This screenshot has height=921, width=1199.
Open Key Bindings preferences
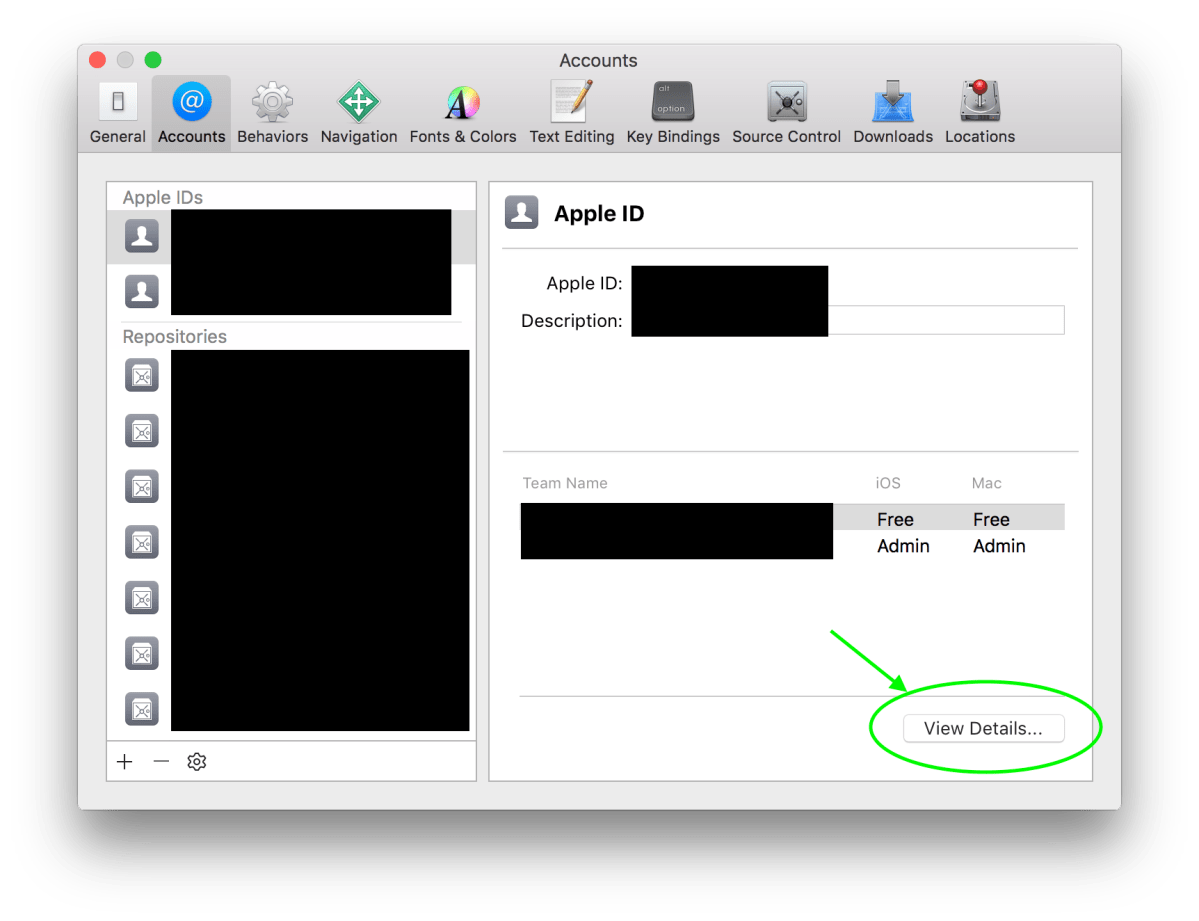tap(673, 112)
